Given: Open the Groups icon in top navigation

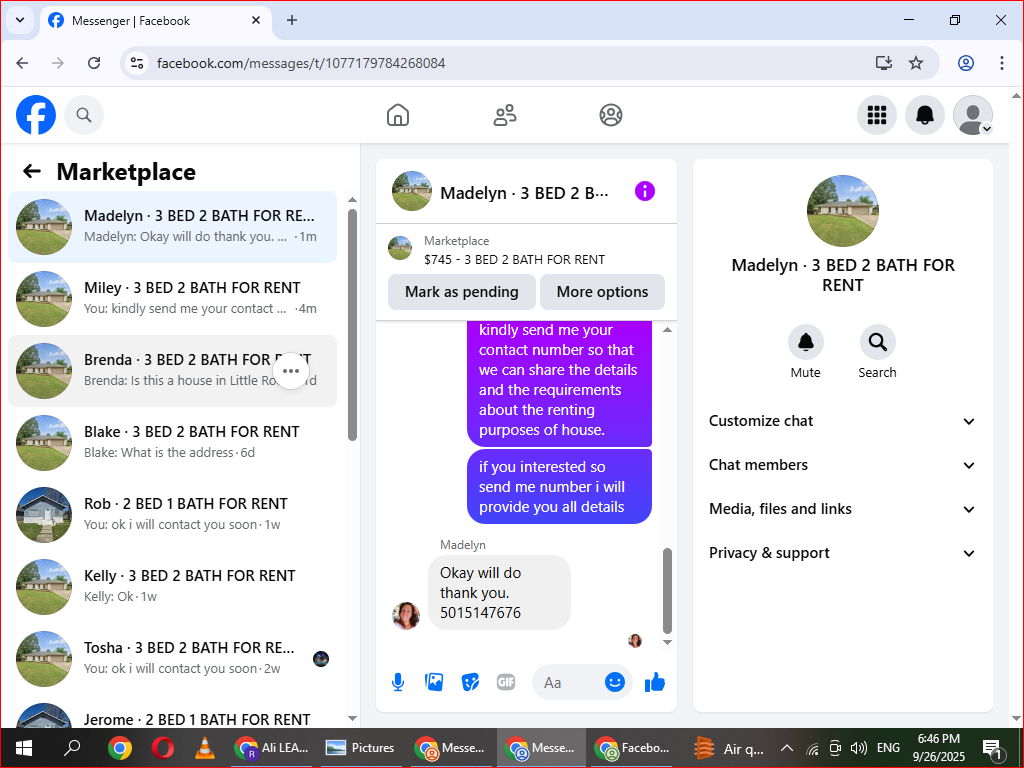Looking at the screenshot, I should [x=611, y=115].
